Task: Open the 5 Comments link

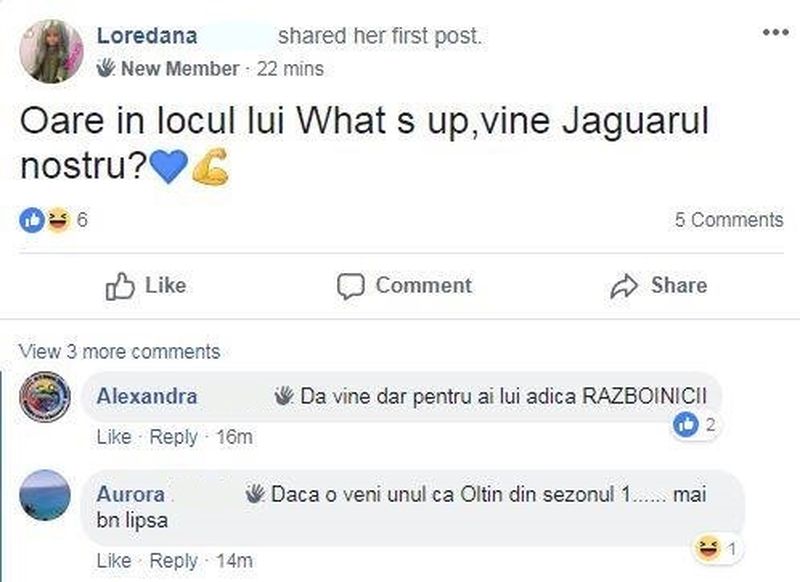Action: click(729, 220)
